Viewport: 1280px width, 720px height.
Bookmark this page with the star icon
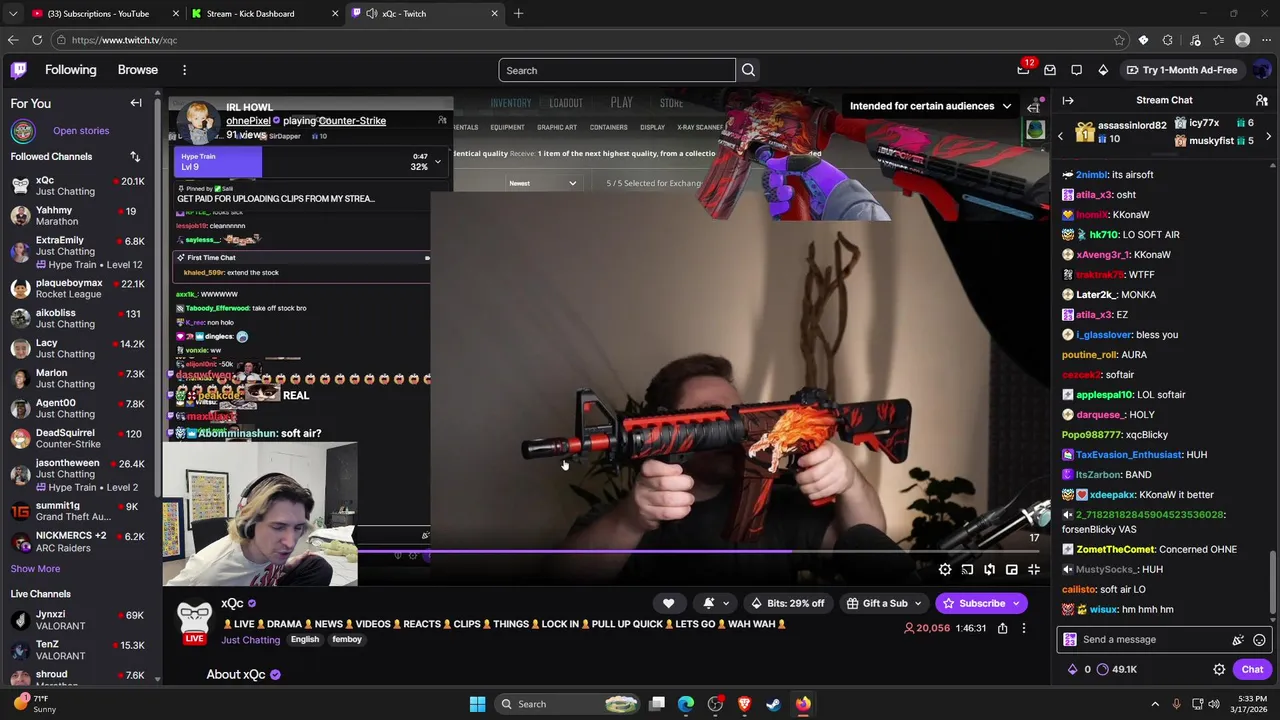[1119, 40]
